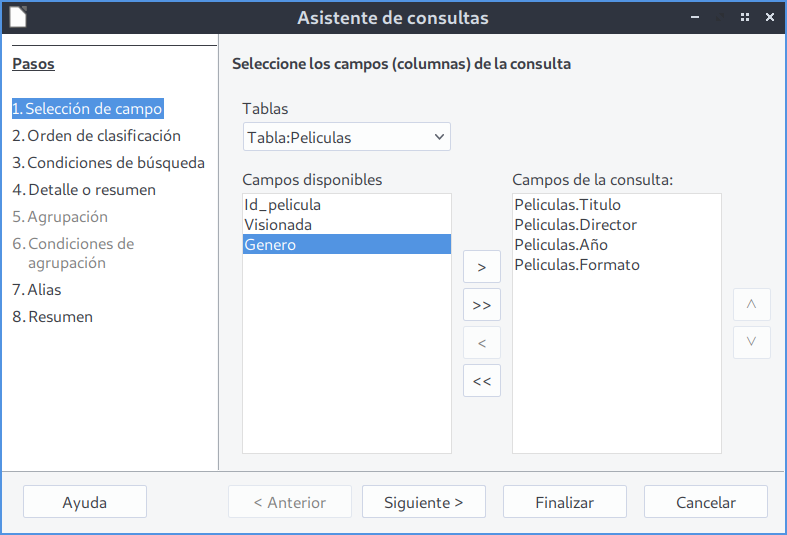787x535 pixels.
Task: Select Id_pelicula in available fields
Action: click(x=283, y=205)
